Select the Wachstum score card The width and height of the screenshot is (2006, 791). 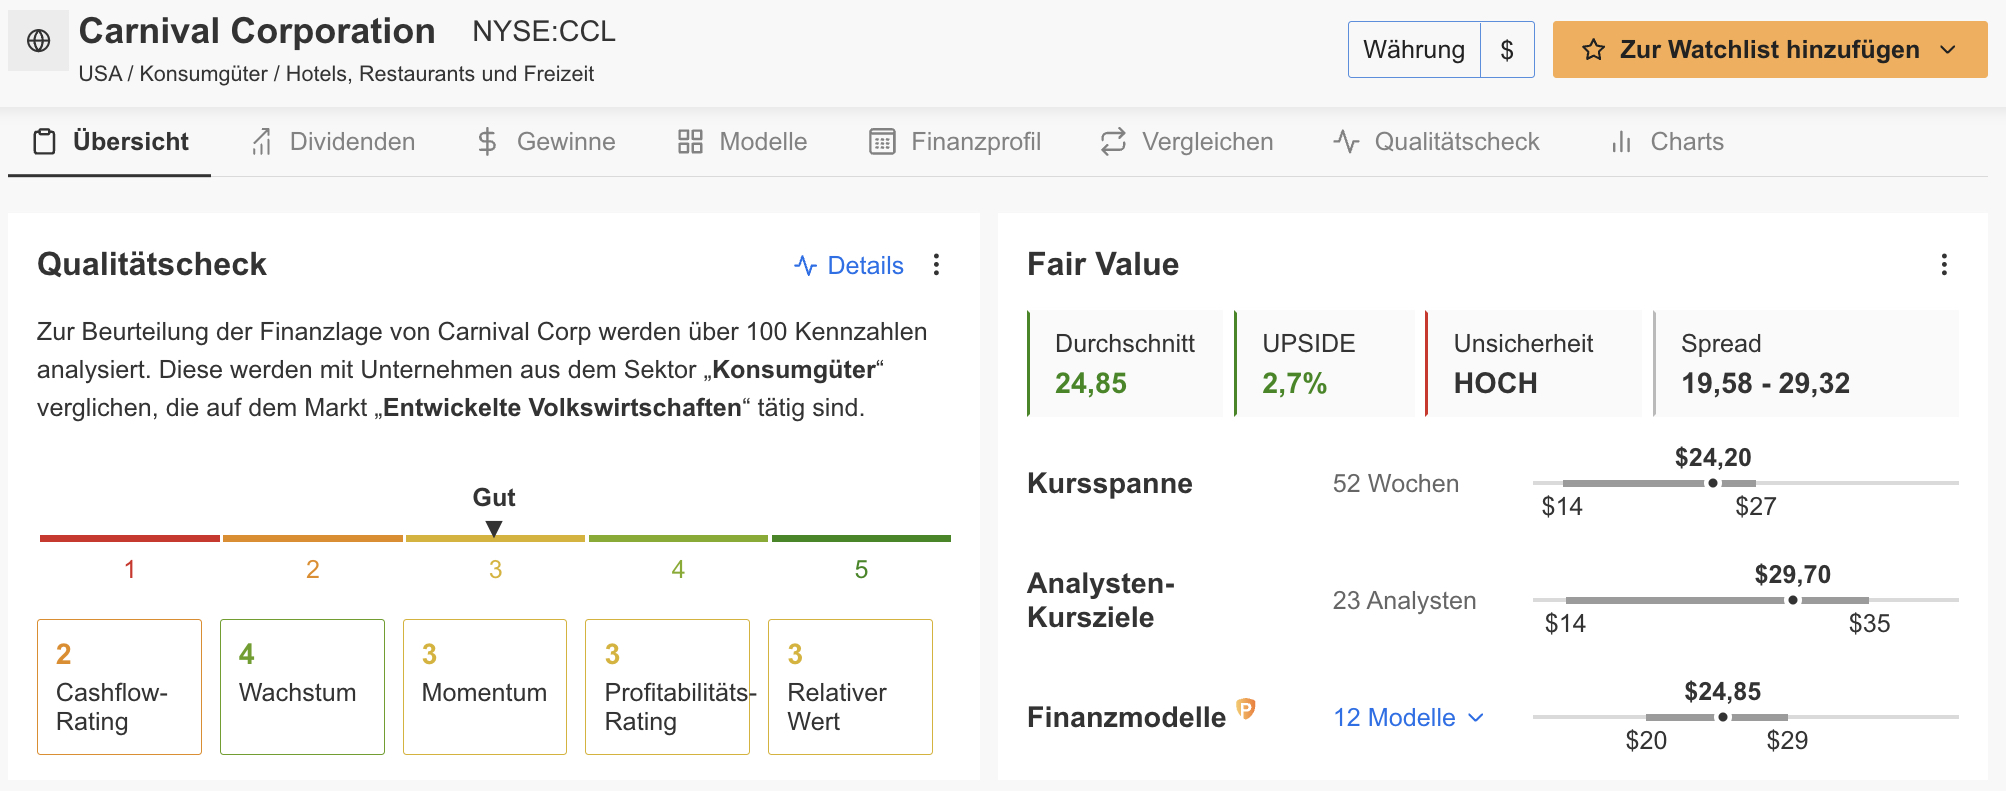302,687
